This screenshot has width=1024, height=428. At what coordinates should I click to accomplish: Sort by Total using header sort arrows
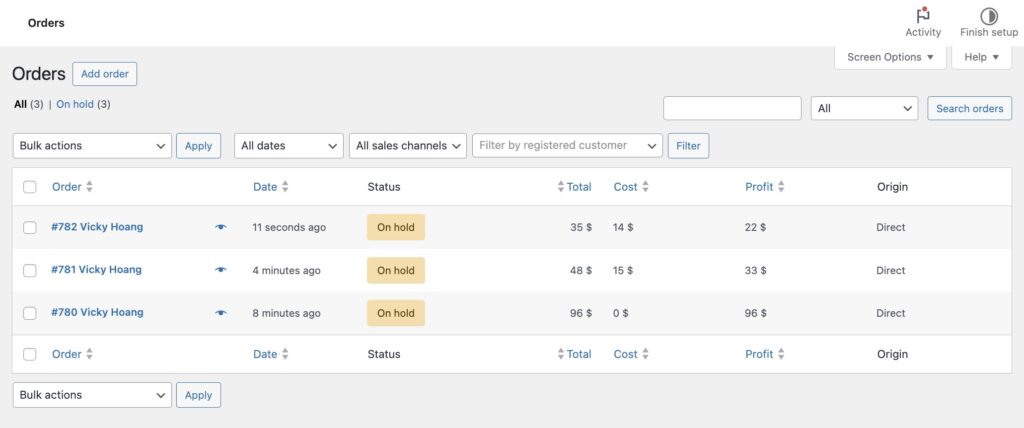560,187
